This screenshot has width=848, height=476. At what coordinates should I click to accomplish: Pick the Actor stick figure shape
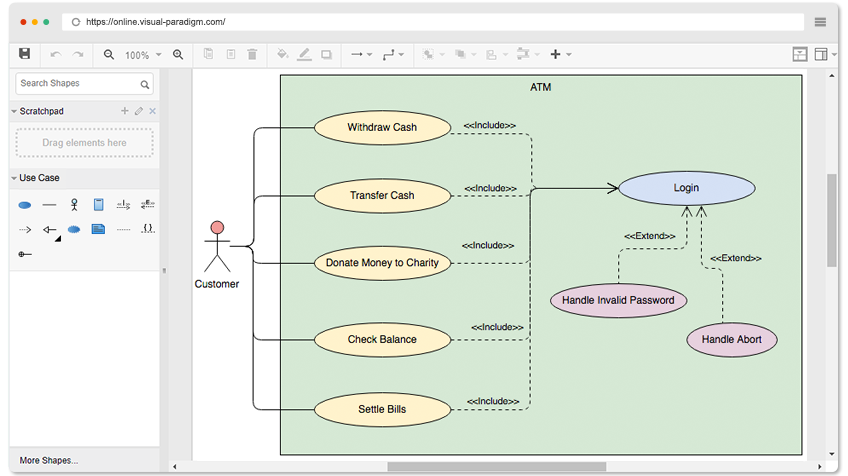74,204
